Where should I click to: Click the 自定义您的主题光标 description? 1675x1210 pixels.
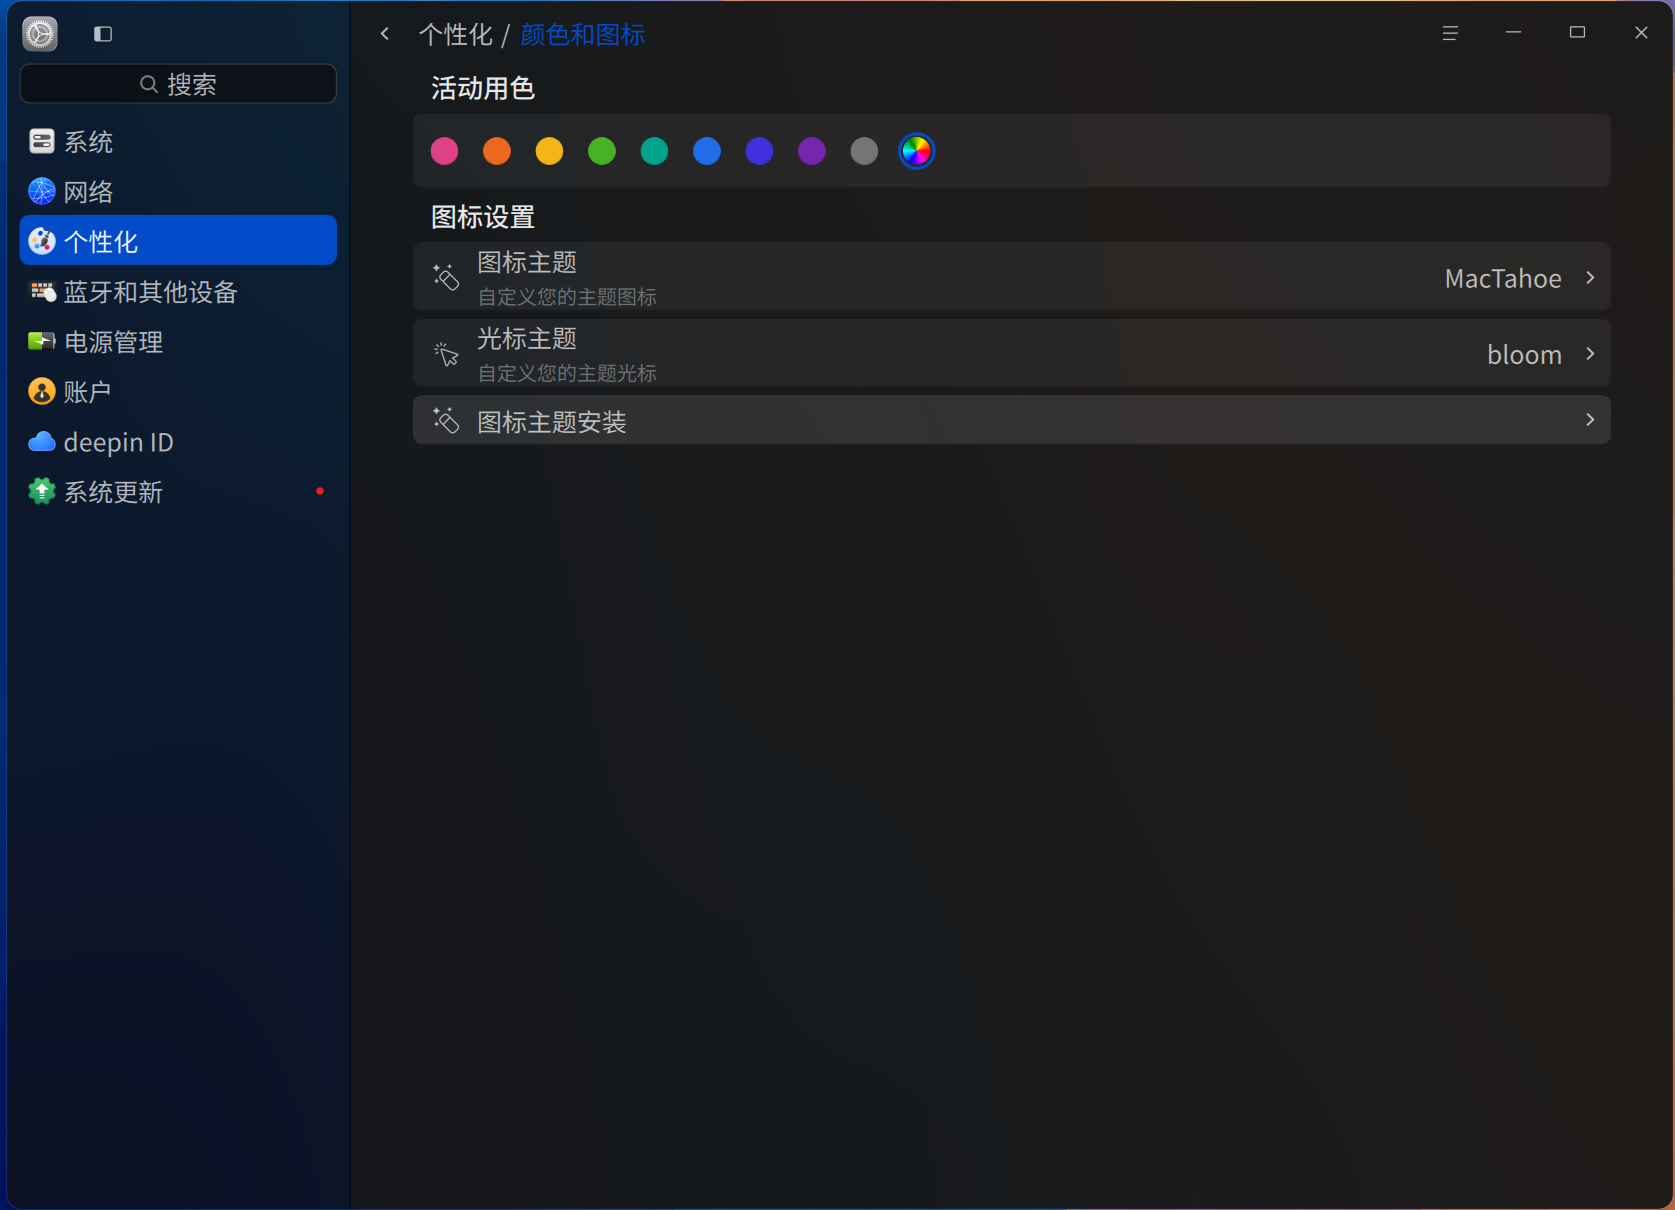567,373
